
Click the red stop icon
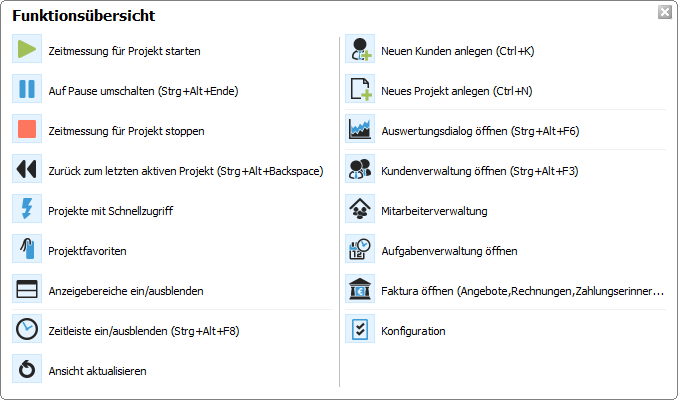[27, 130]
